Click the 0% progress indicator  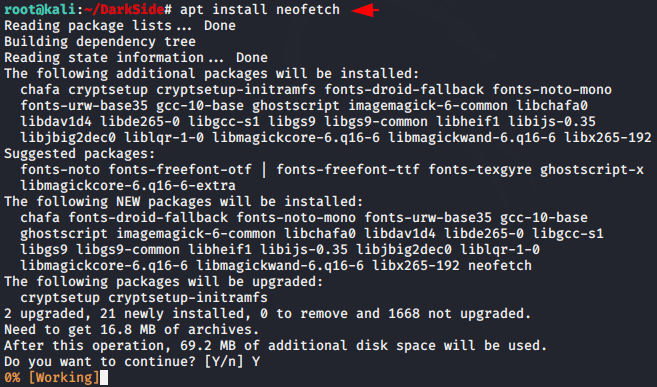coord(12,377)
